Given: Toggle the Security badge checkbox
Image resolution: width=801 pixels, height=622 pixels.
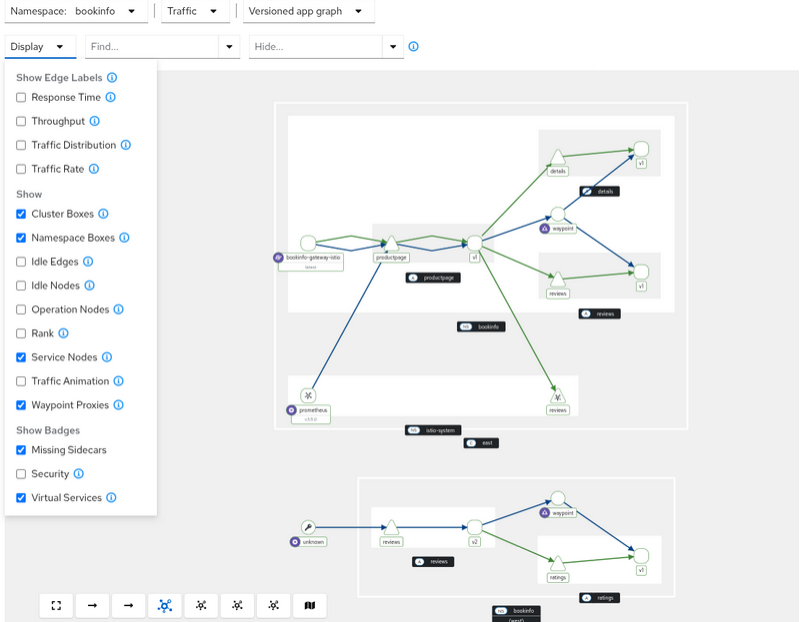Looking at the screenshot, I should coord(21,473).
